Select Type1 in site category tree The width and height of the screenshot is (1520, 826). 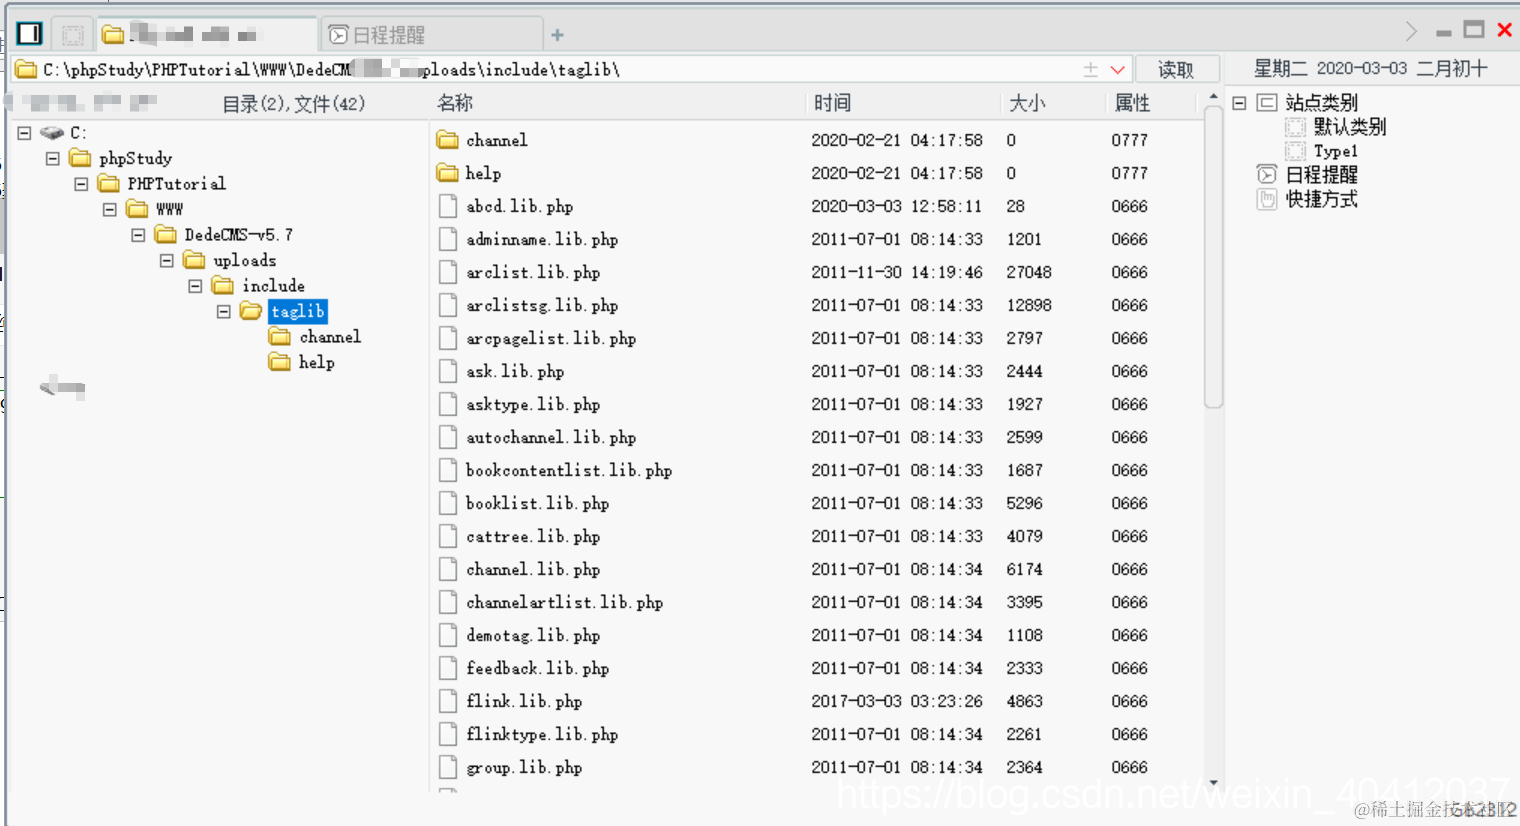pyautogui.click(x=1335, y=151)
